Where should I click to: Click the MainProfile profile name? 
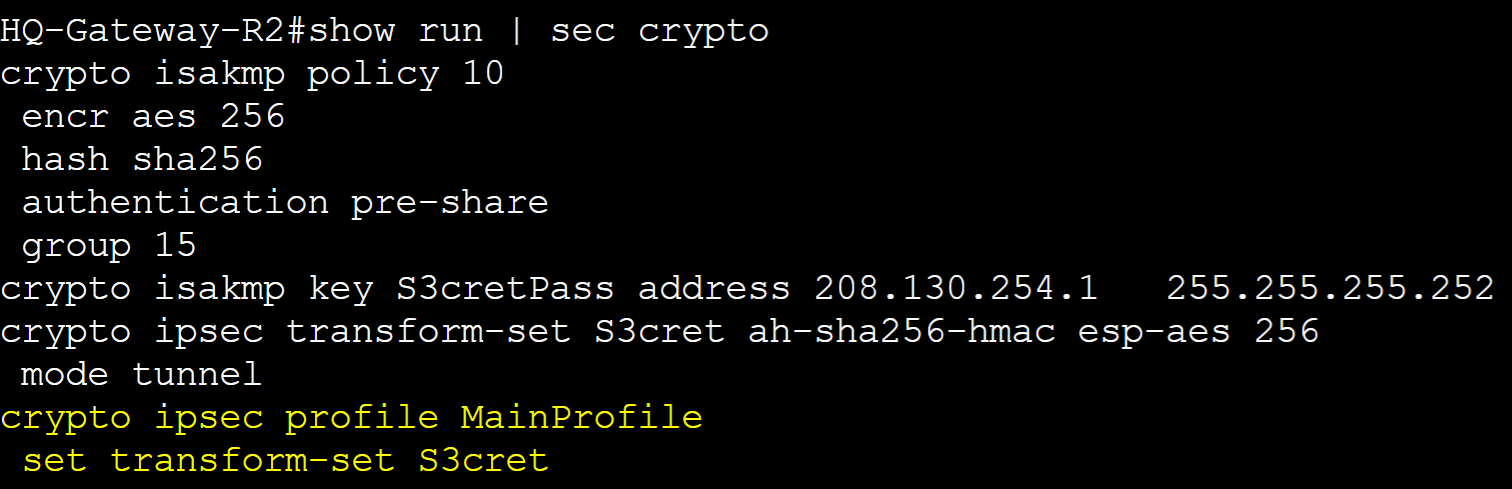582,417
